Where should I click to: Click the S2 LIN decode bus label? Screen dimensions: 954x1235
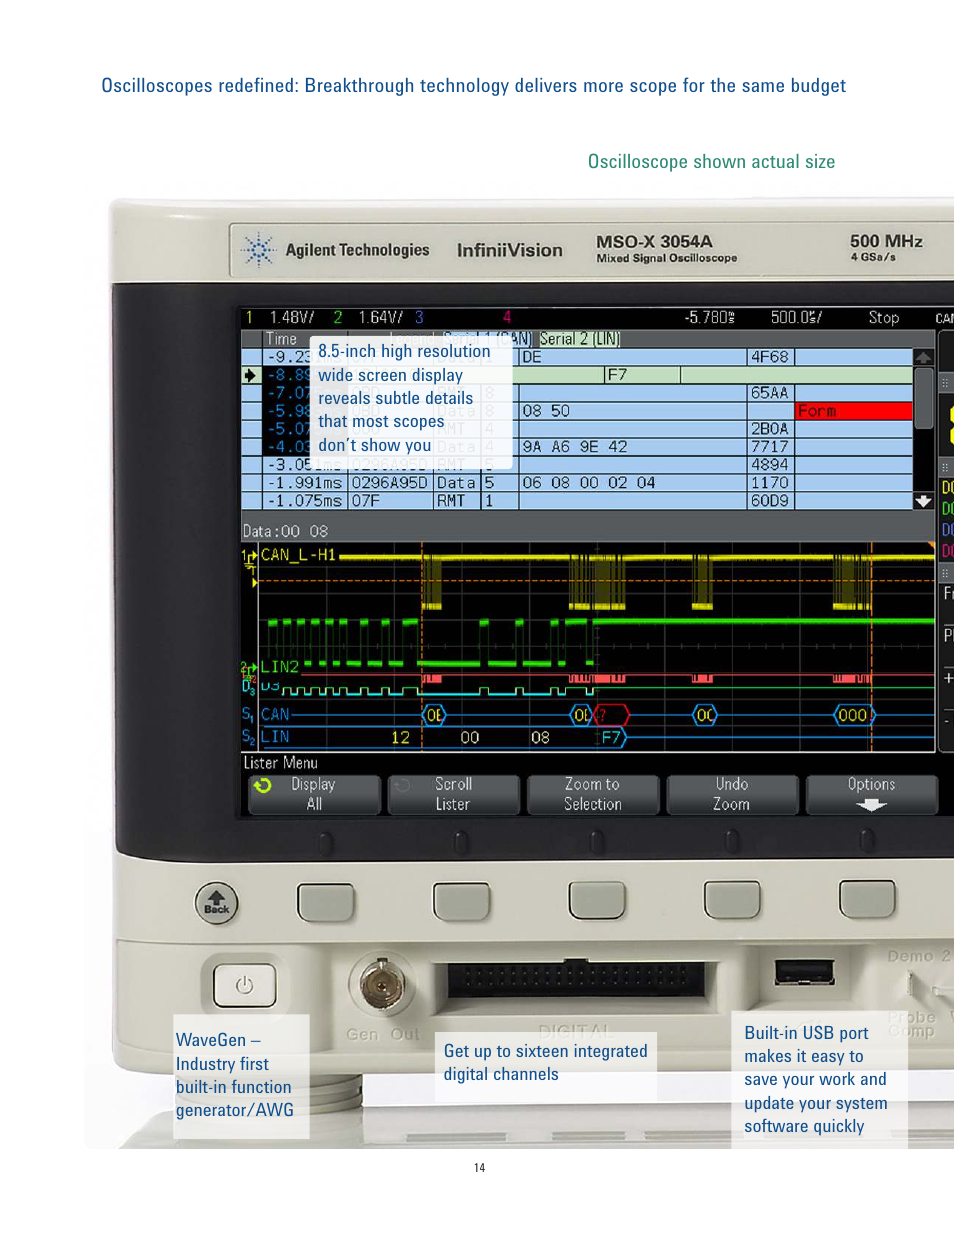266,737
